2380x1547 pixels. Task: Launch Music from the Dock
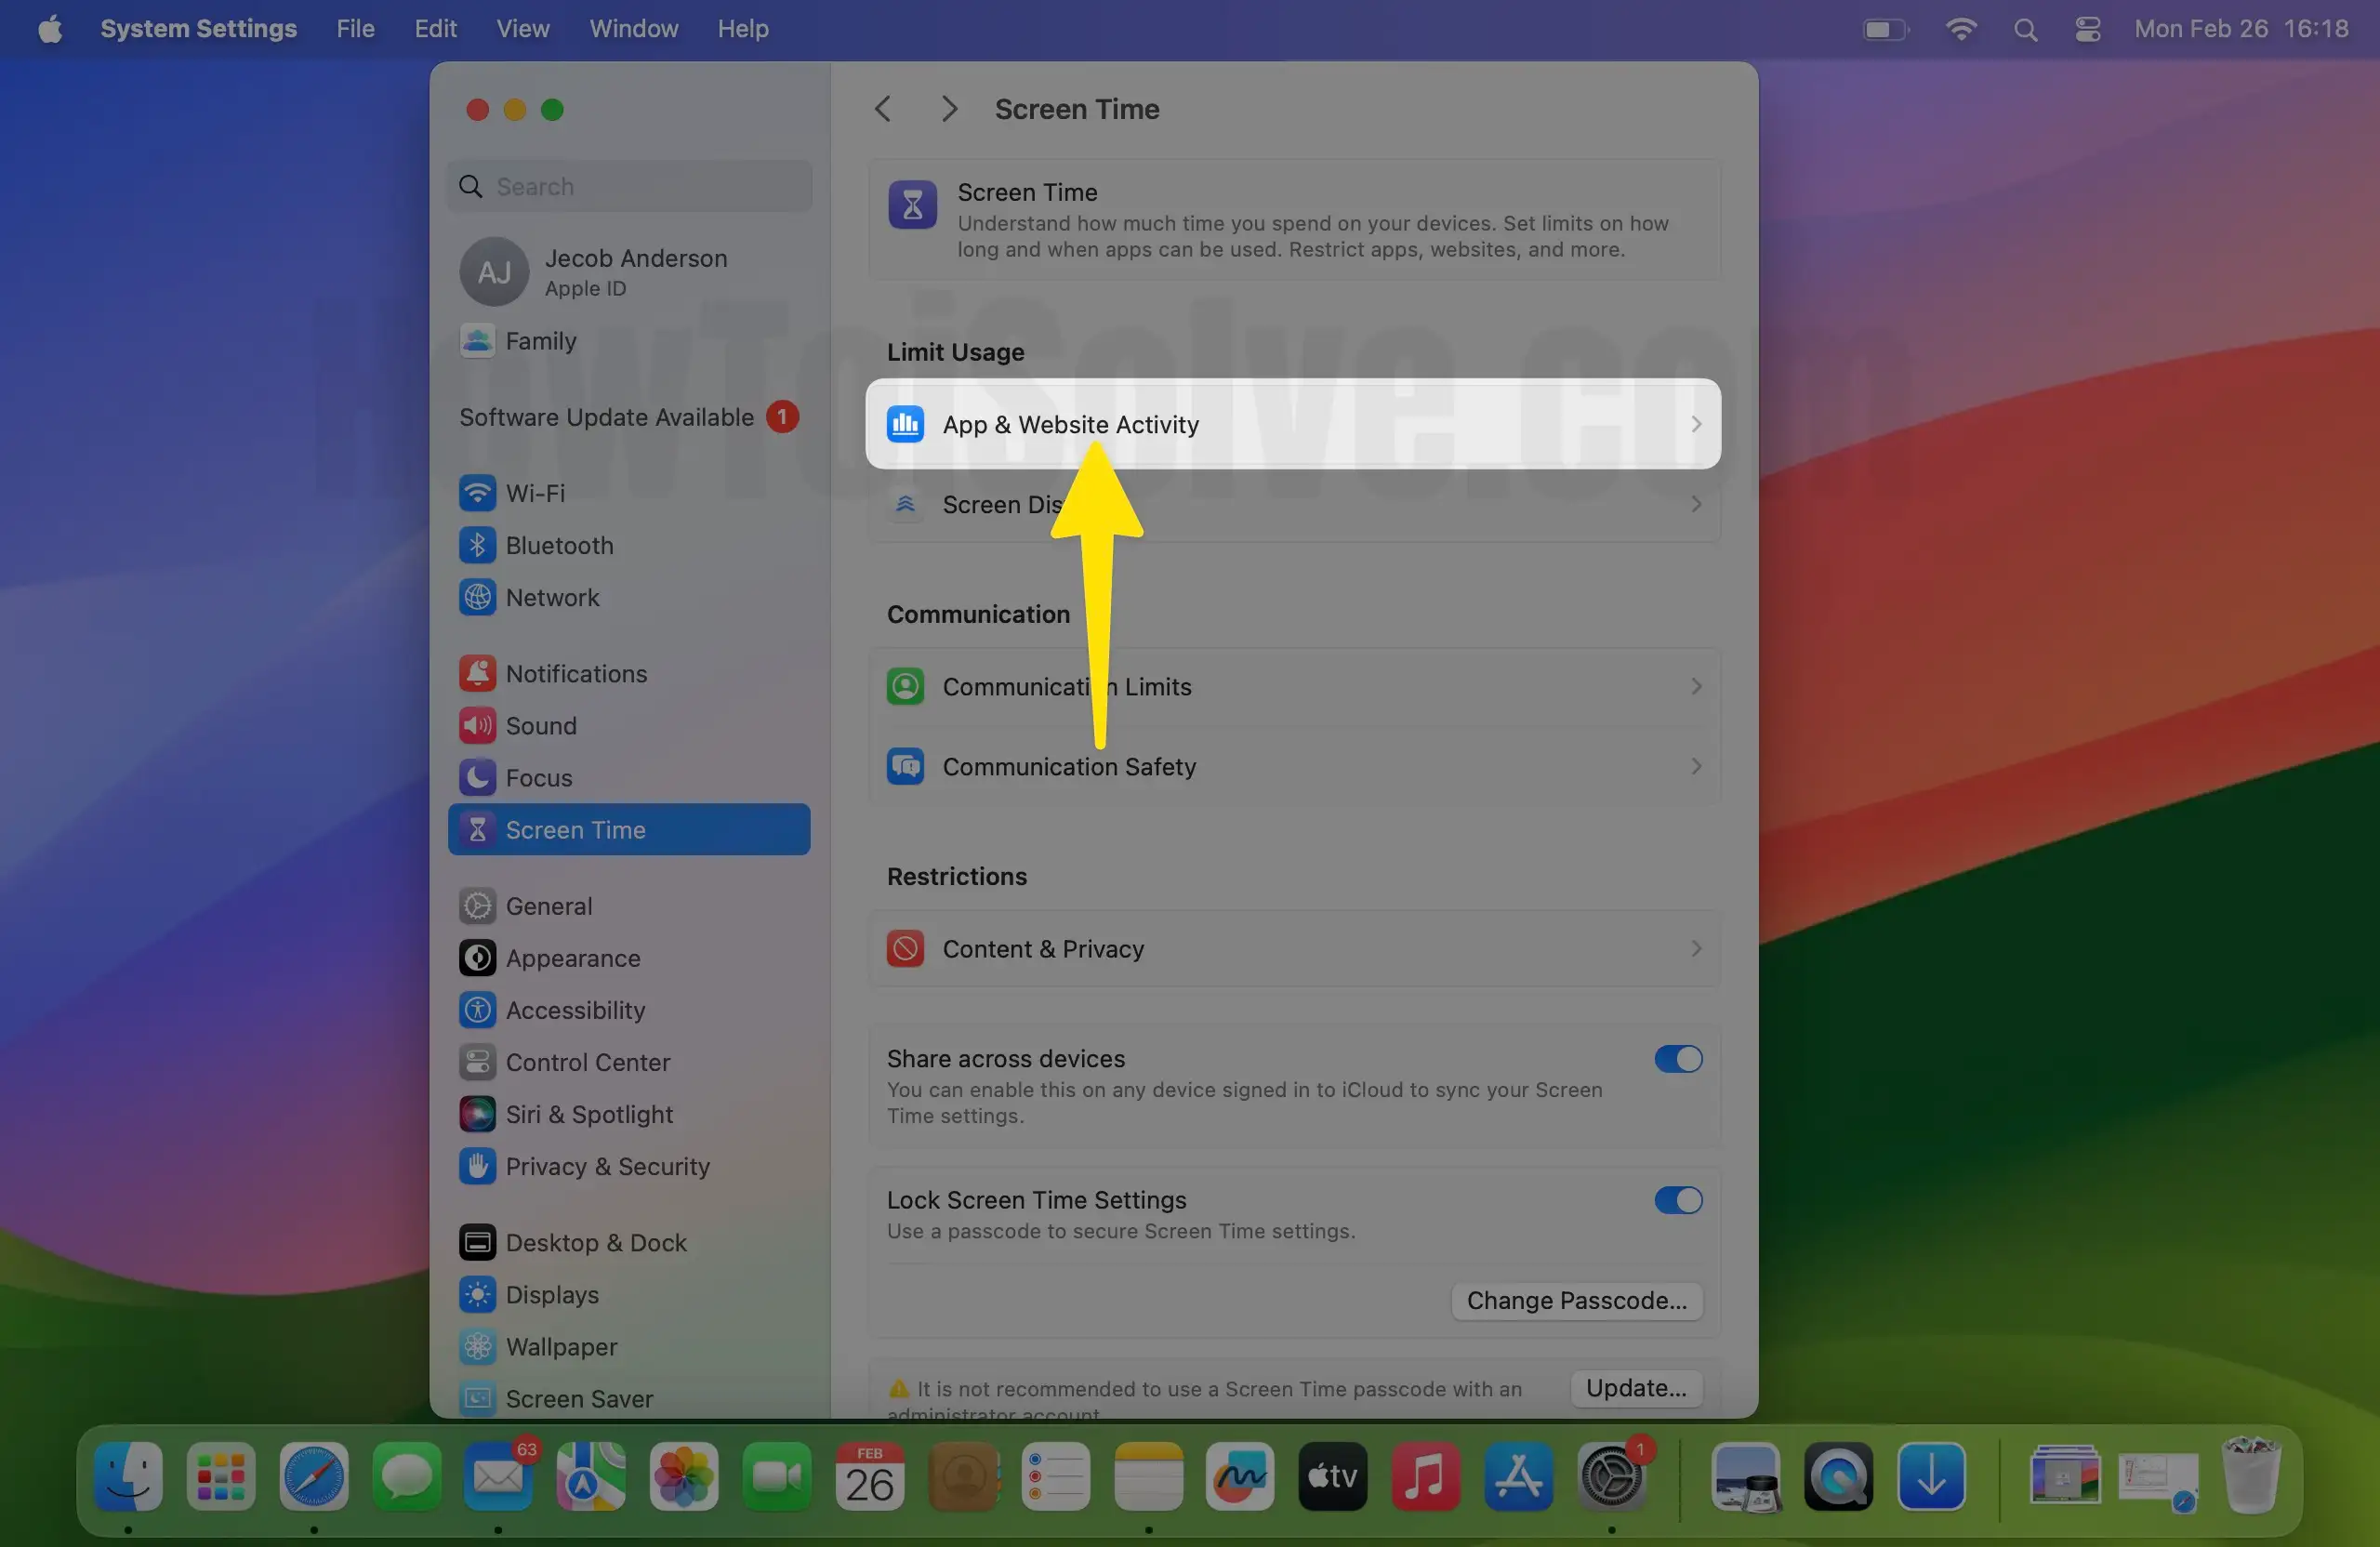tap(1426, 1476)
